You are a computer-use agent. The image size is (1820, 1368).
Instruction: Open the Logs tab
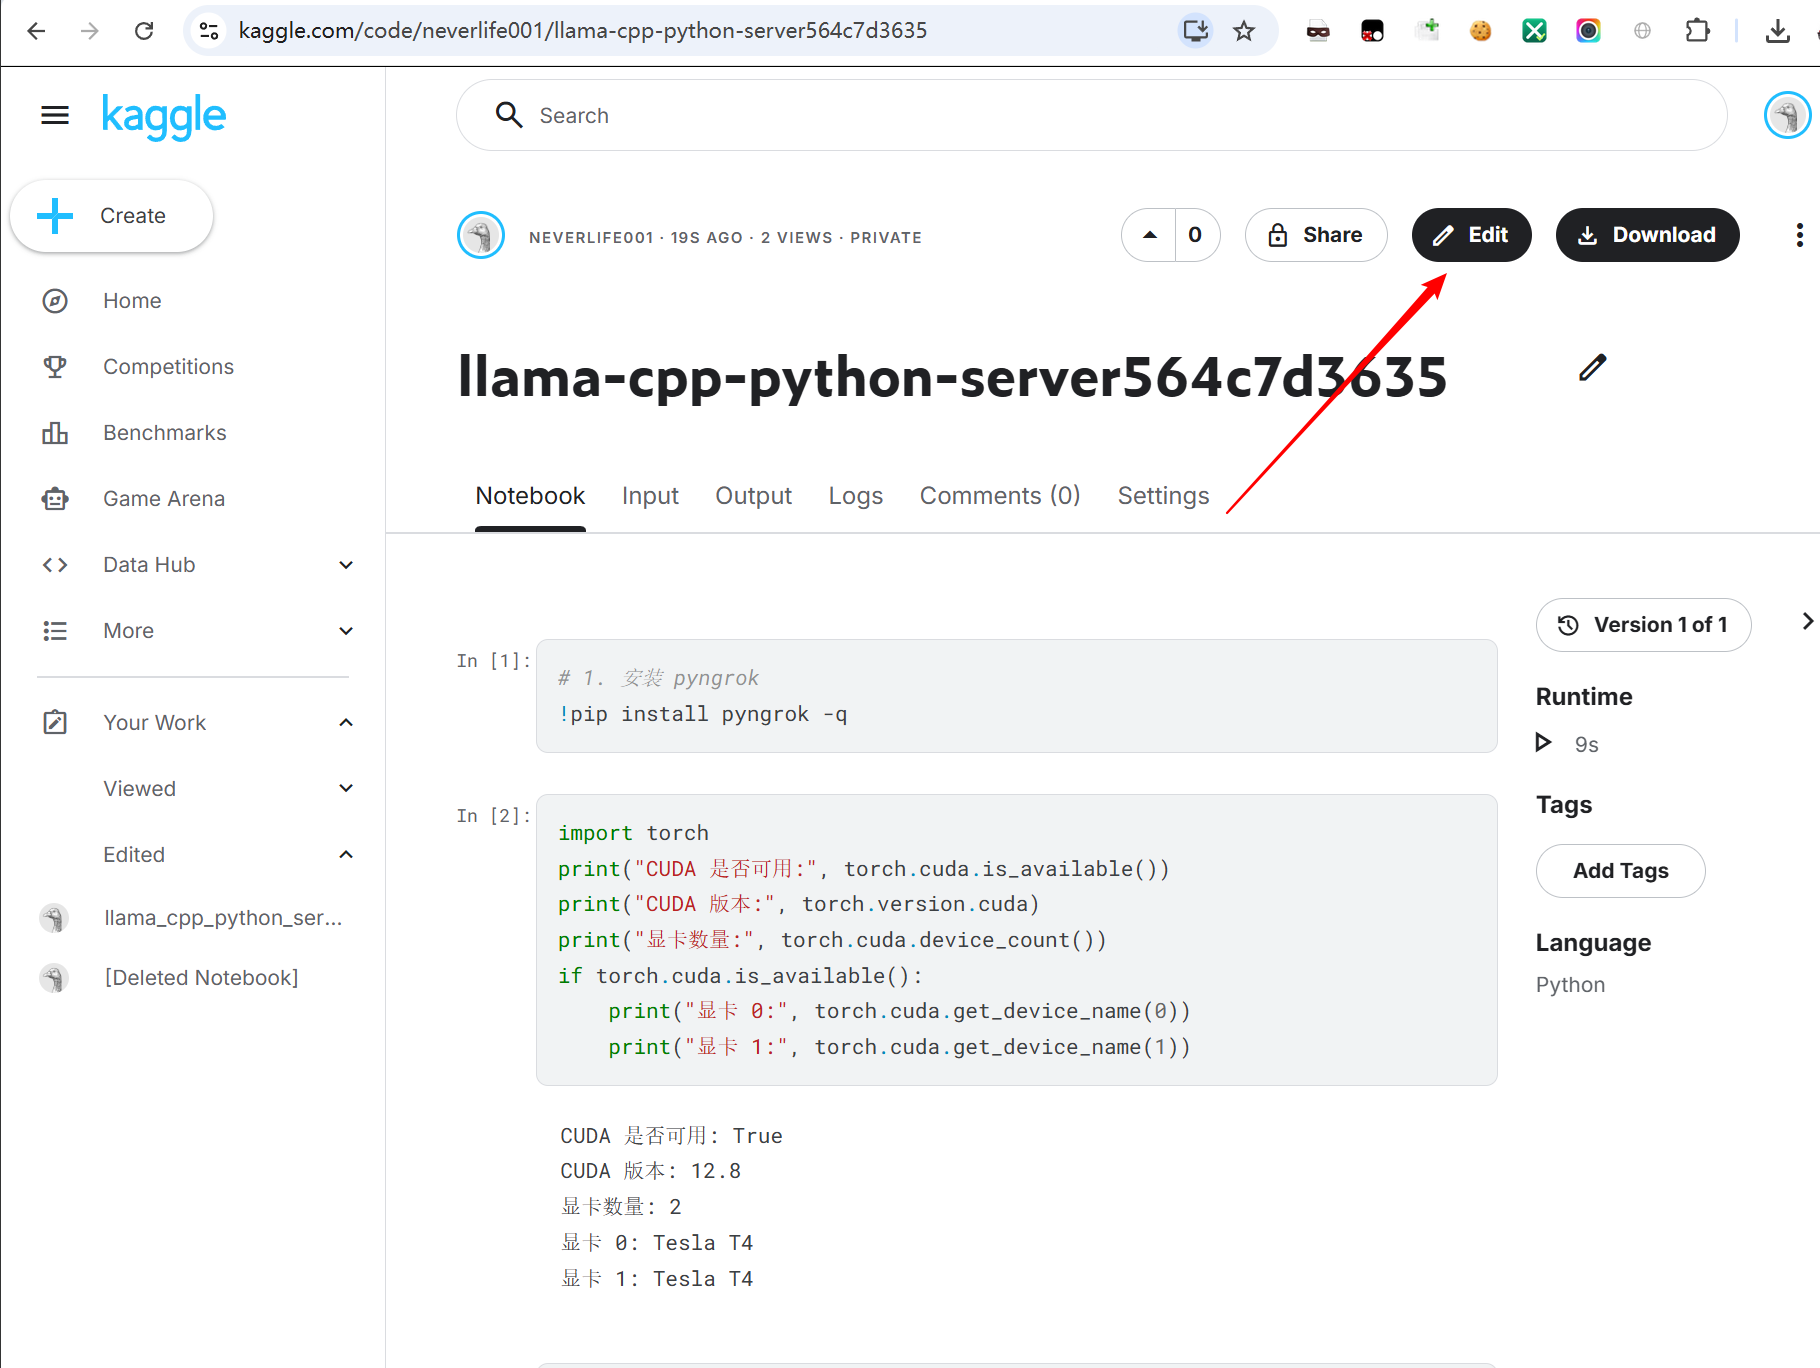click(x=856, y=496)
